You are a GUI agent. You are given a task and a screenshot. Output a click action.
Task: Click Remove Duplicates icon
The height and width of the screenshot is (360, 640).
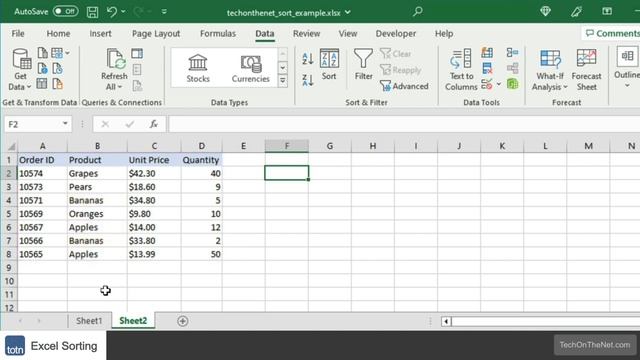point(487,68)
